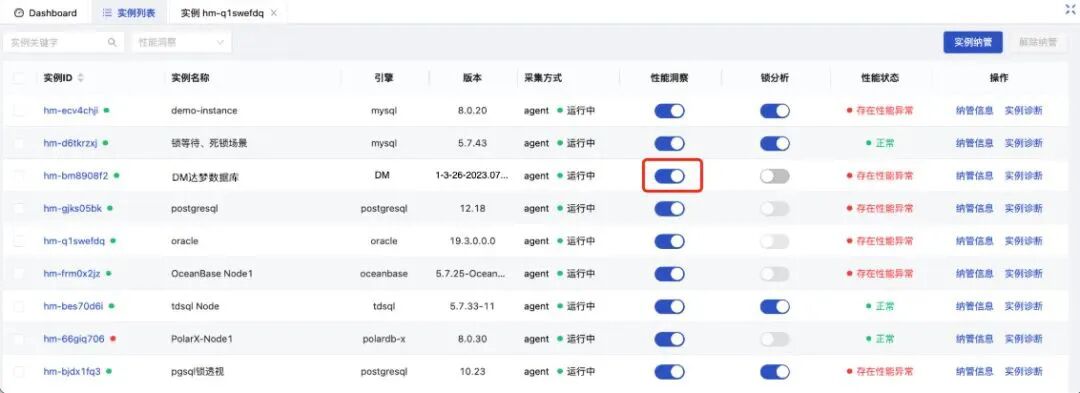Open instance link hm-66giq706
The width and height of the screenshot is (1080, 393).
click(74, 339)
